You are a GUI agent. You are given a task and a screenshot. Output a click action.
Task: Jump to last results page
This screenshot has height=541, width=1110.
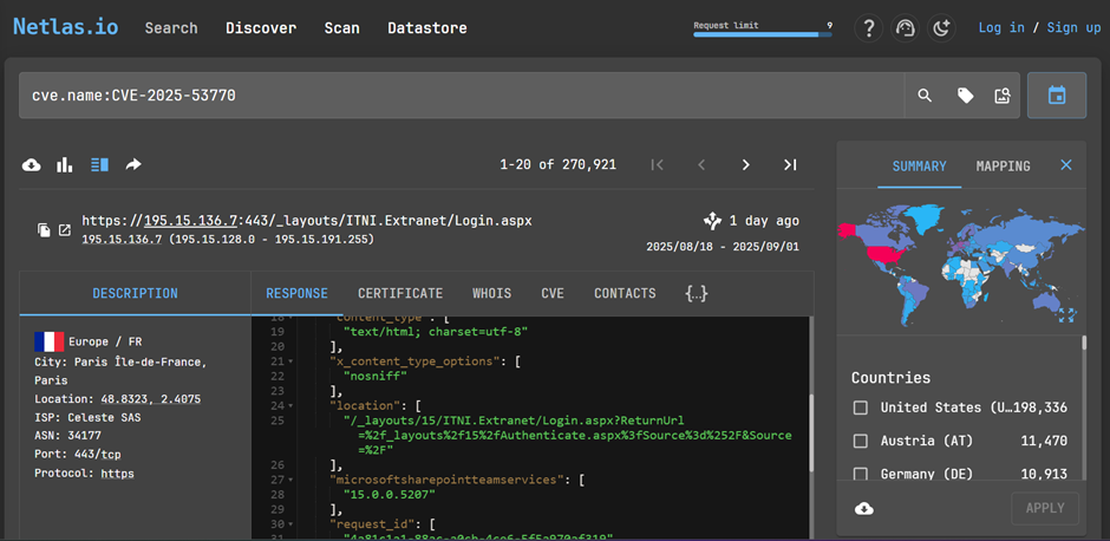[x=790, y=165]
